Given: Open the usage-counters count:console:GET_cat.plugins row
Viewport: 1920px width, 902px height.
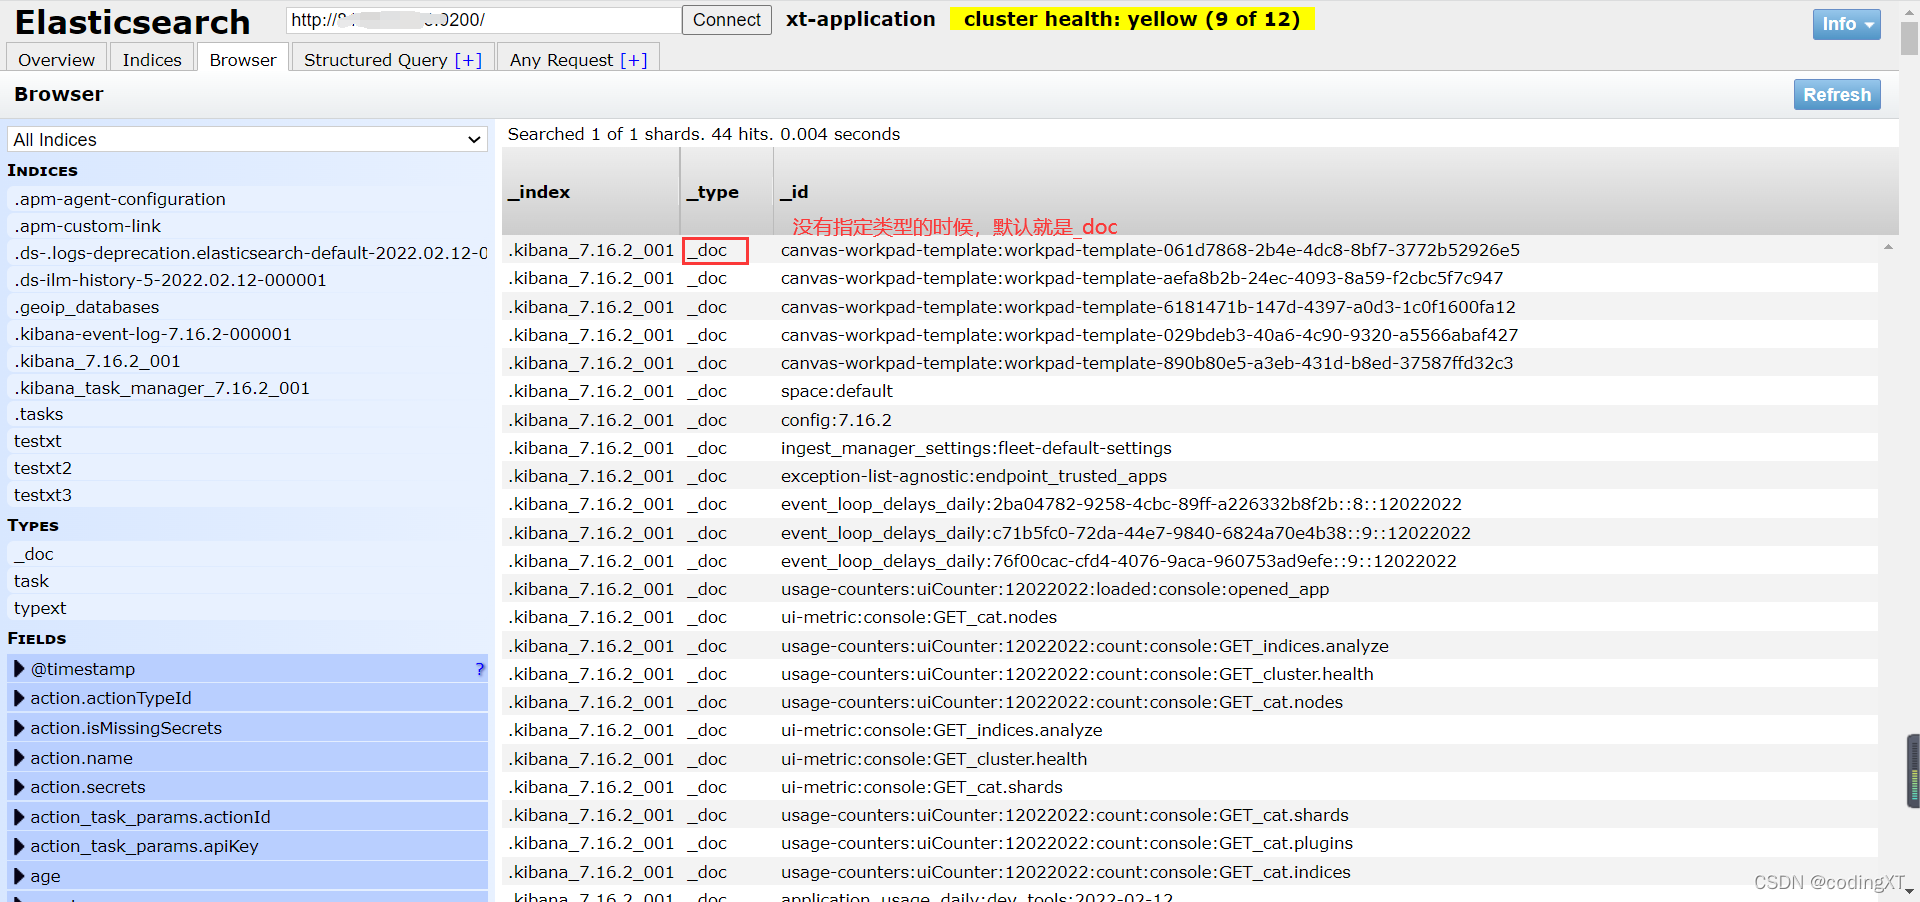Looking at the screenshot, I should pos(1190,843).
